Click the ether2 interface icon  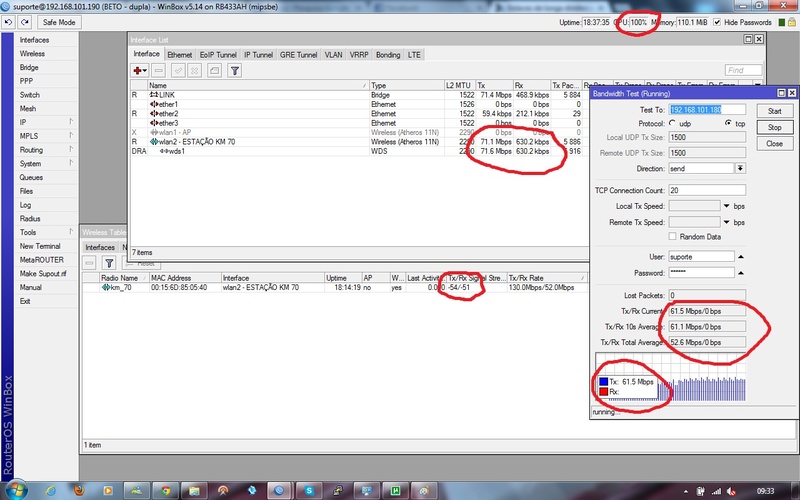coord(154,114)
